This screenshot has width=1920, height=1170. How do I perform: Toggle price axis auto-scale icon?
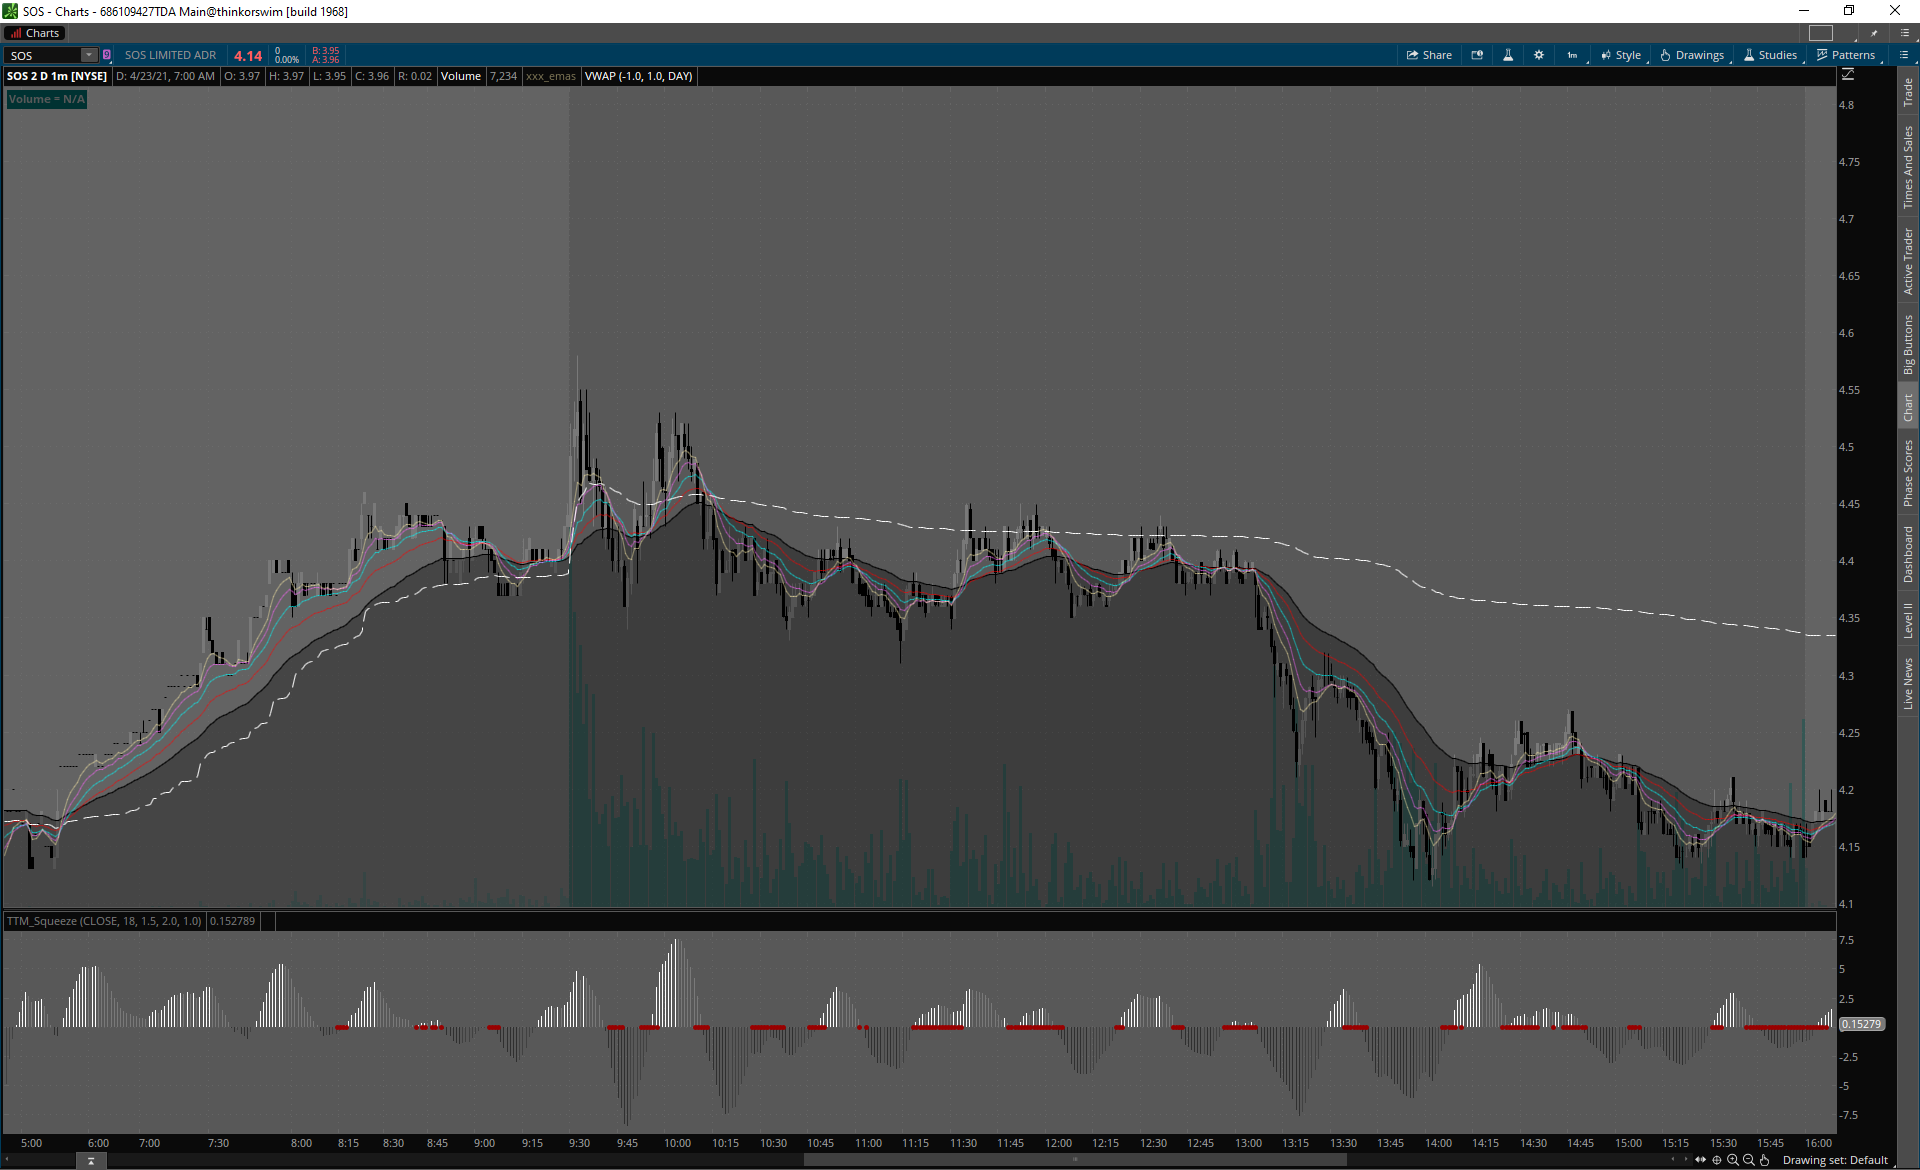(1848, 75)
